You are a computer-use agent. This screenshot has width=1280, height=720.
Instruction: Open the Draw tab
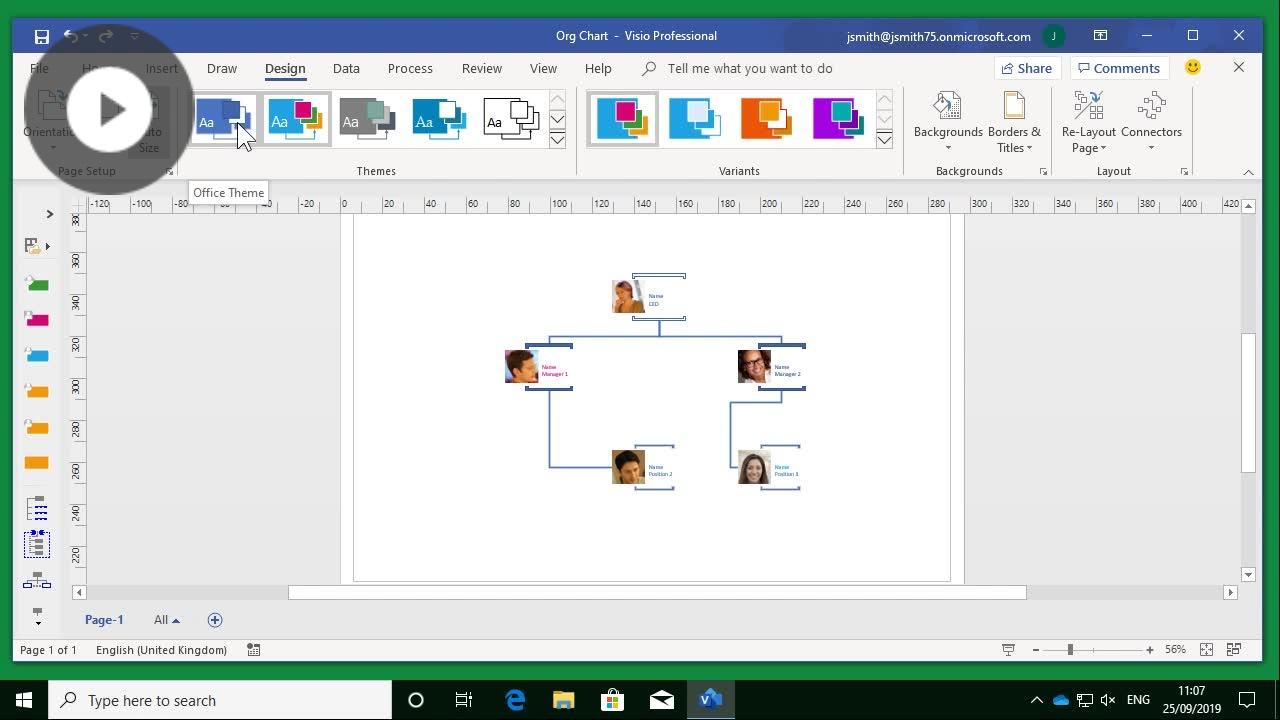pos(222,69)
